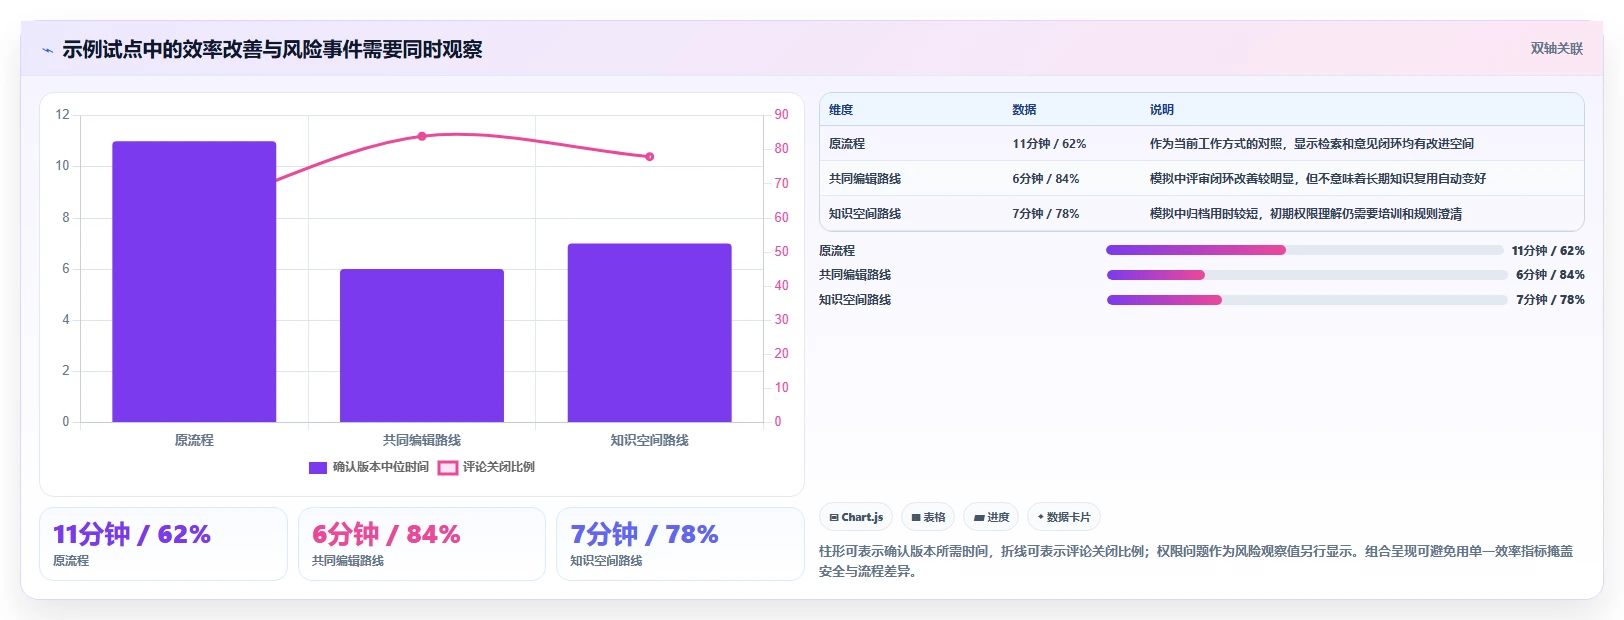Toggle the 确认版本中位时间 legend entry
1624x620 pixels.
click(x=369, y=467)
